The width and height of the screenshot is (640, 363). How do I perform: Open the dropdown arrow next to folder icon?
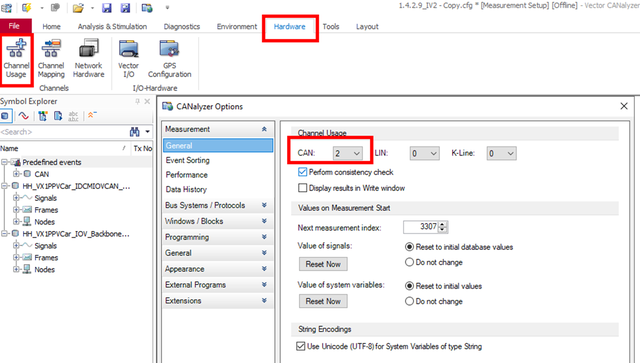[x=92, y=7]
